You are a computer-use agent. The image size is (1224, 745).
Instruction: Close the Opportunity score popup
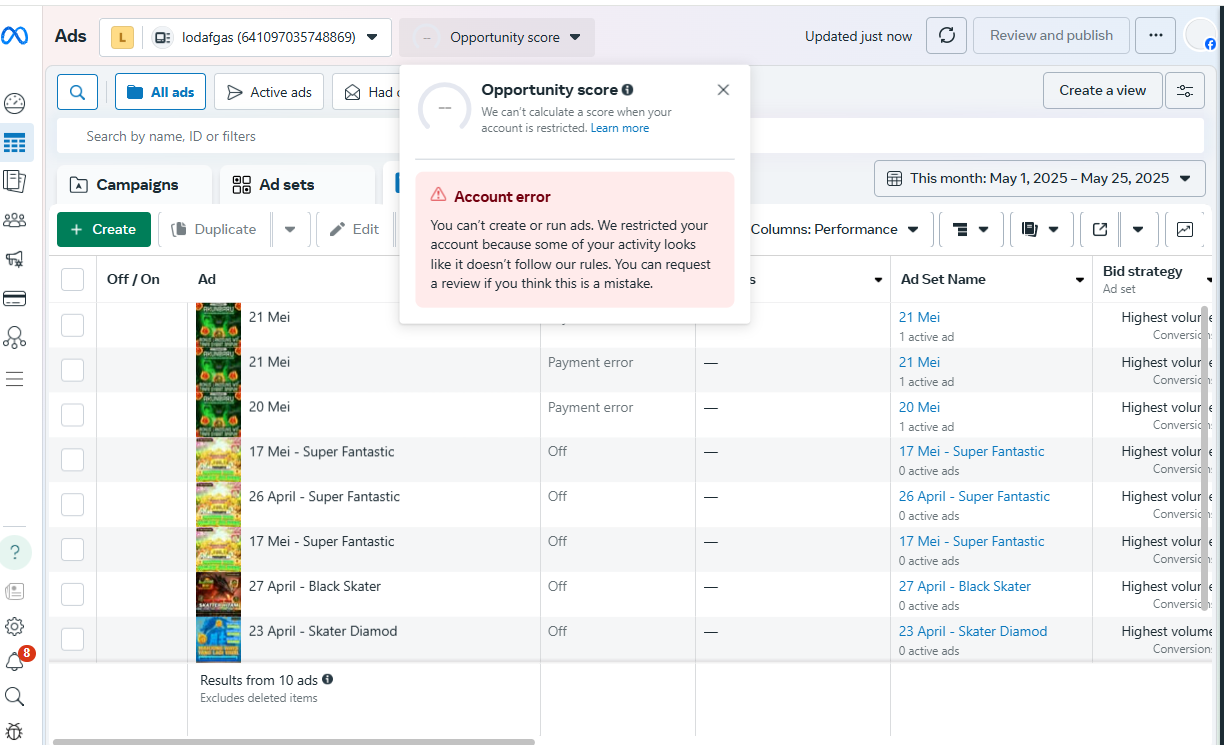click(x=723, y=90)
